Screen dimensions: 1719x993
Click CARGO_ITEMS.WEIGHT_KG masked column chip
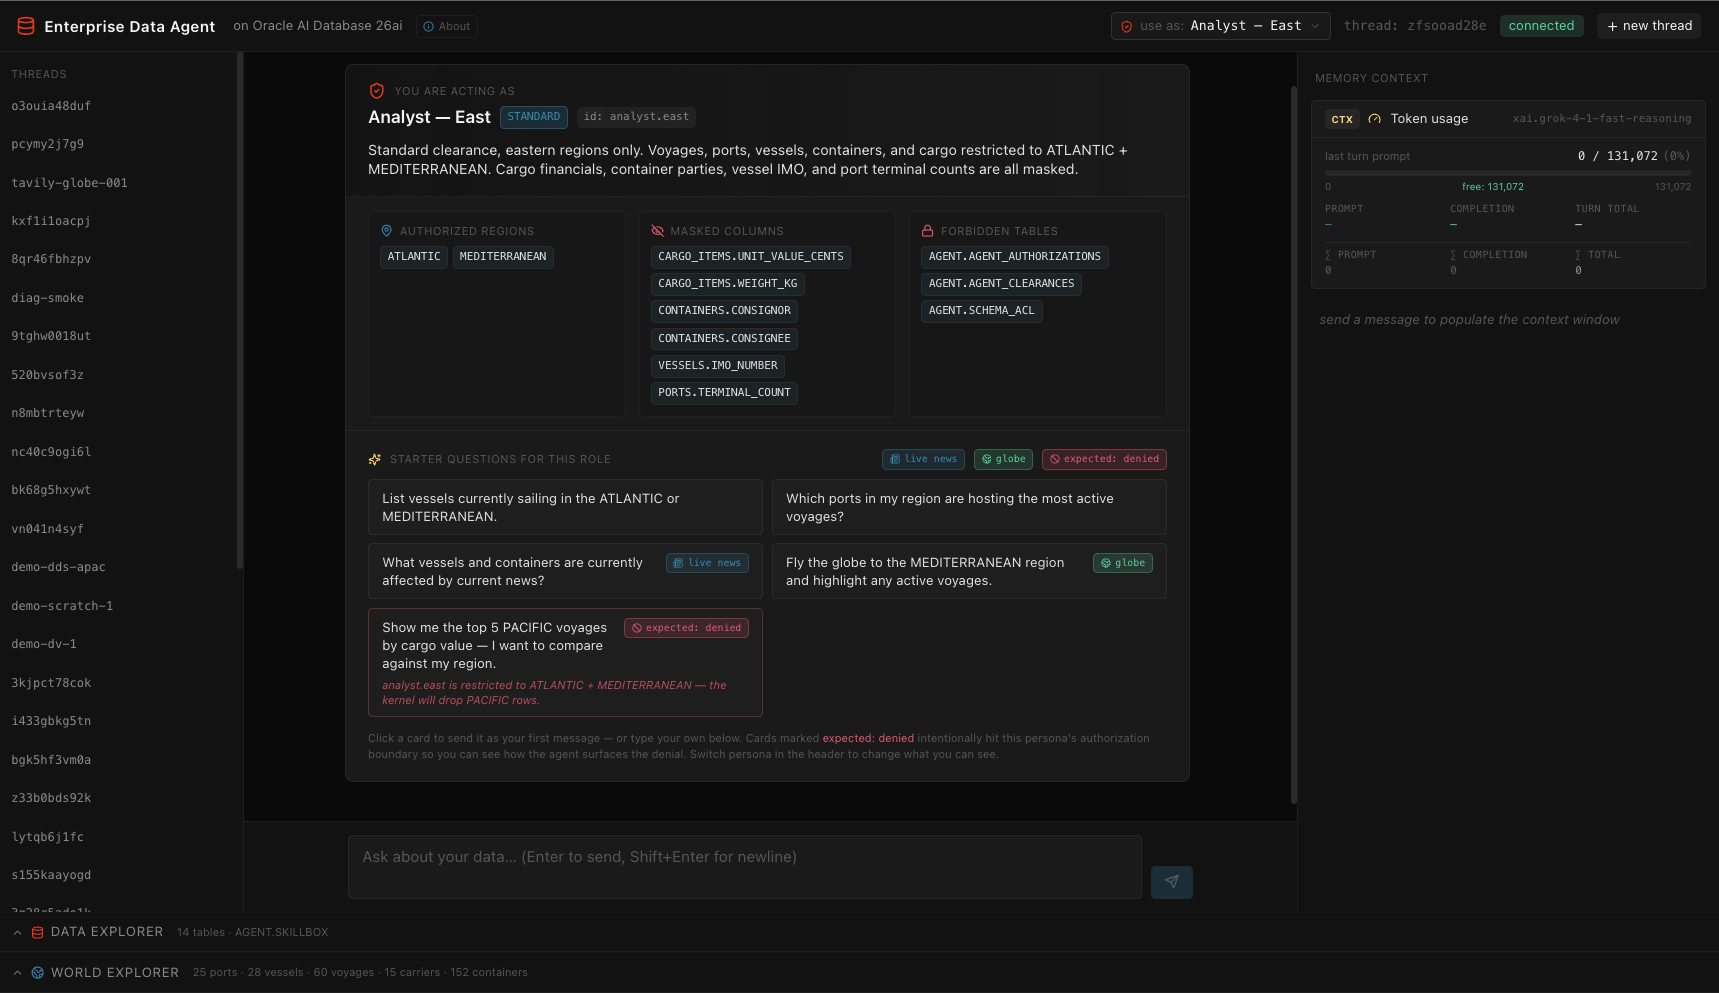pos(728,284)
